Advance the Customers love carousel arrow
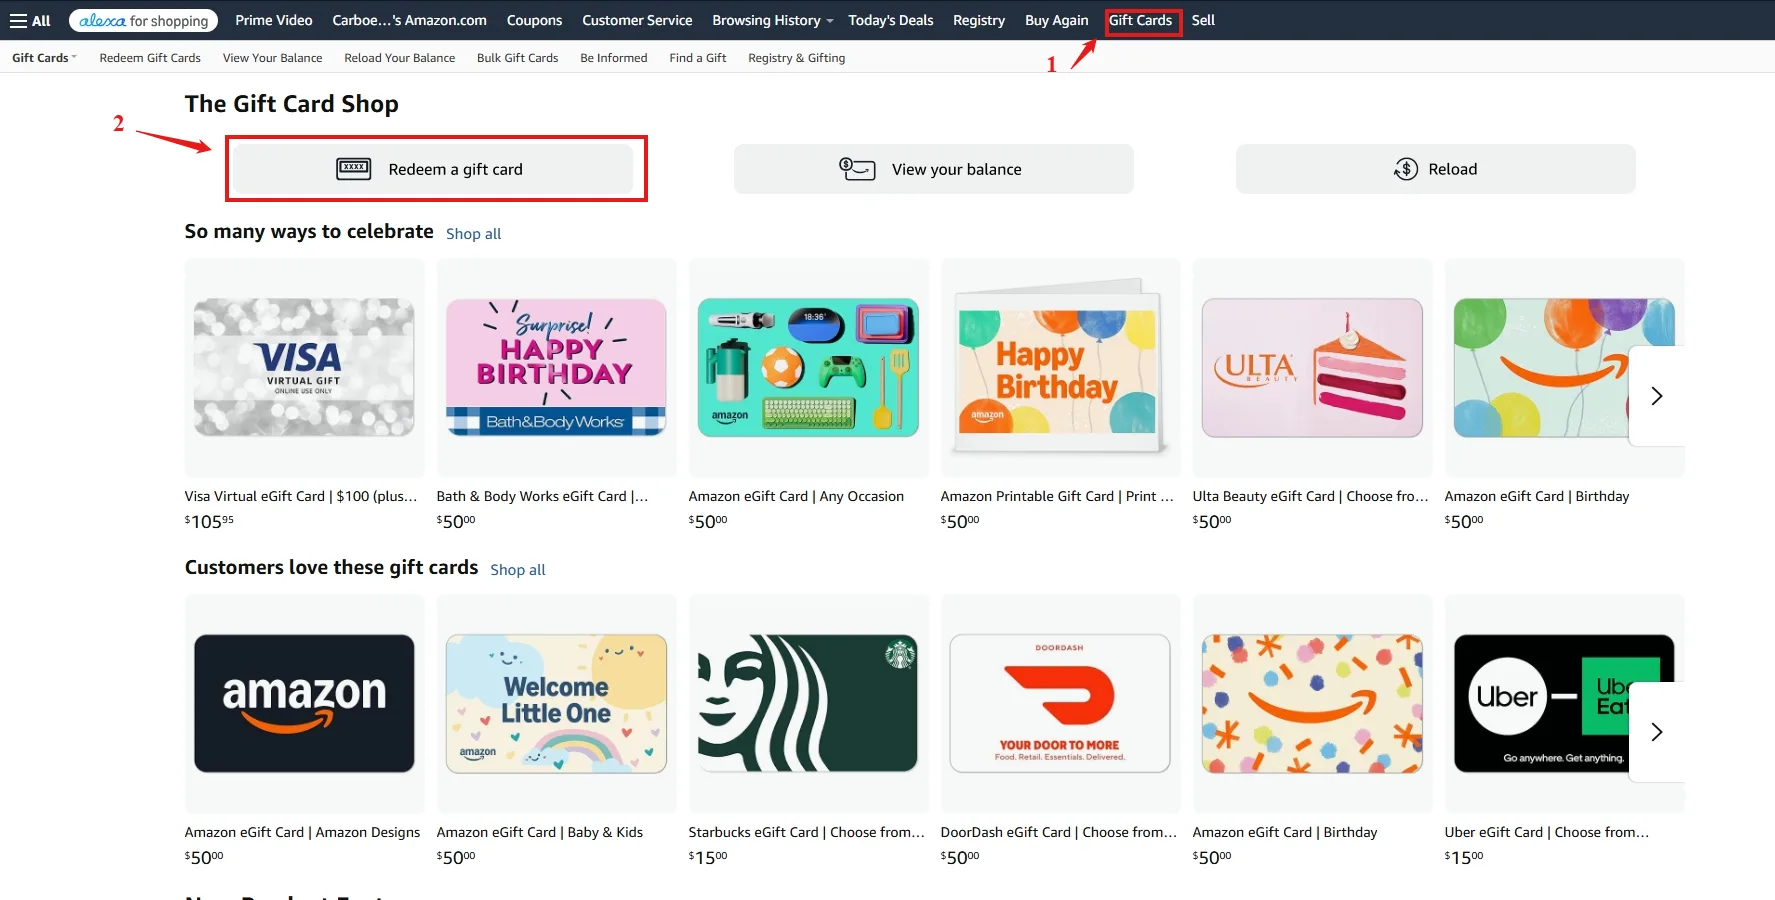1775x900 pixels. click(x=1656, y=732)
